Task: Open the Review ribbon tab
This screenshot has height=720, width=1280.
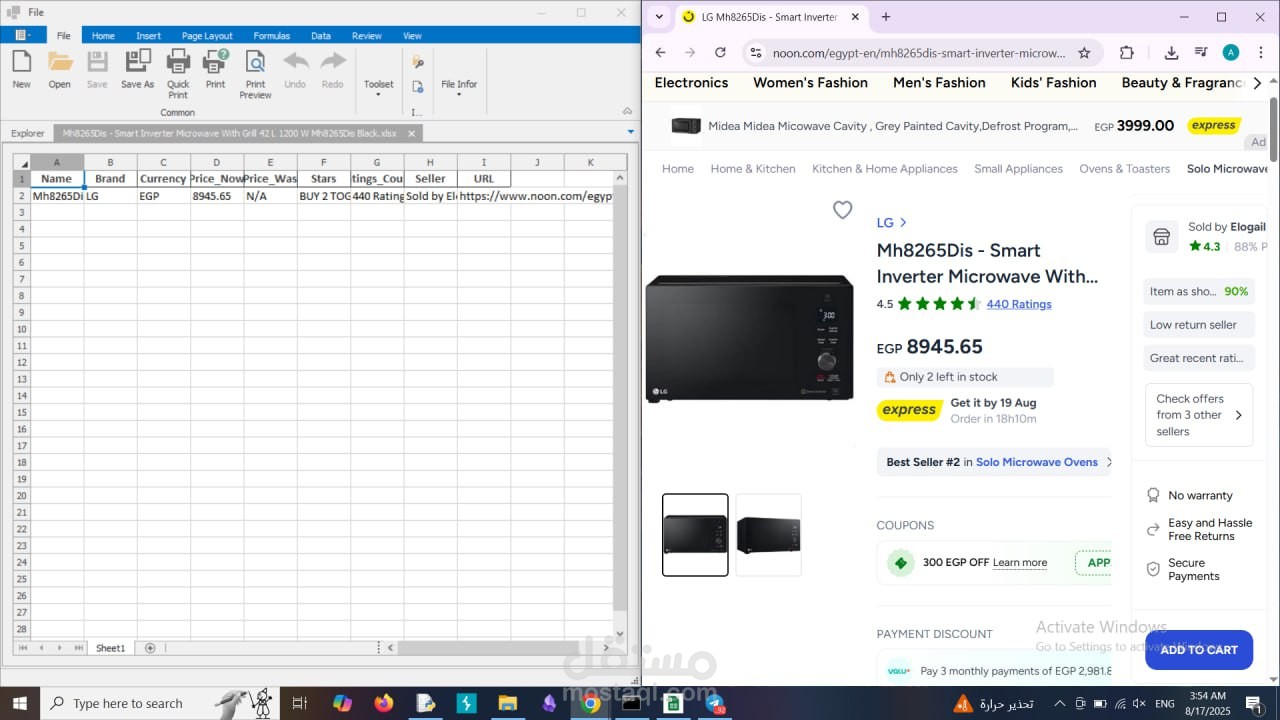Action: pos(366,35)
